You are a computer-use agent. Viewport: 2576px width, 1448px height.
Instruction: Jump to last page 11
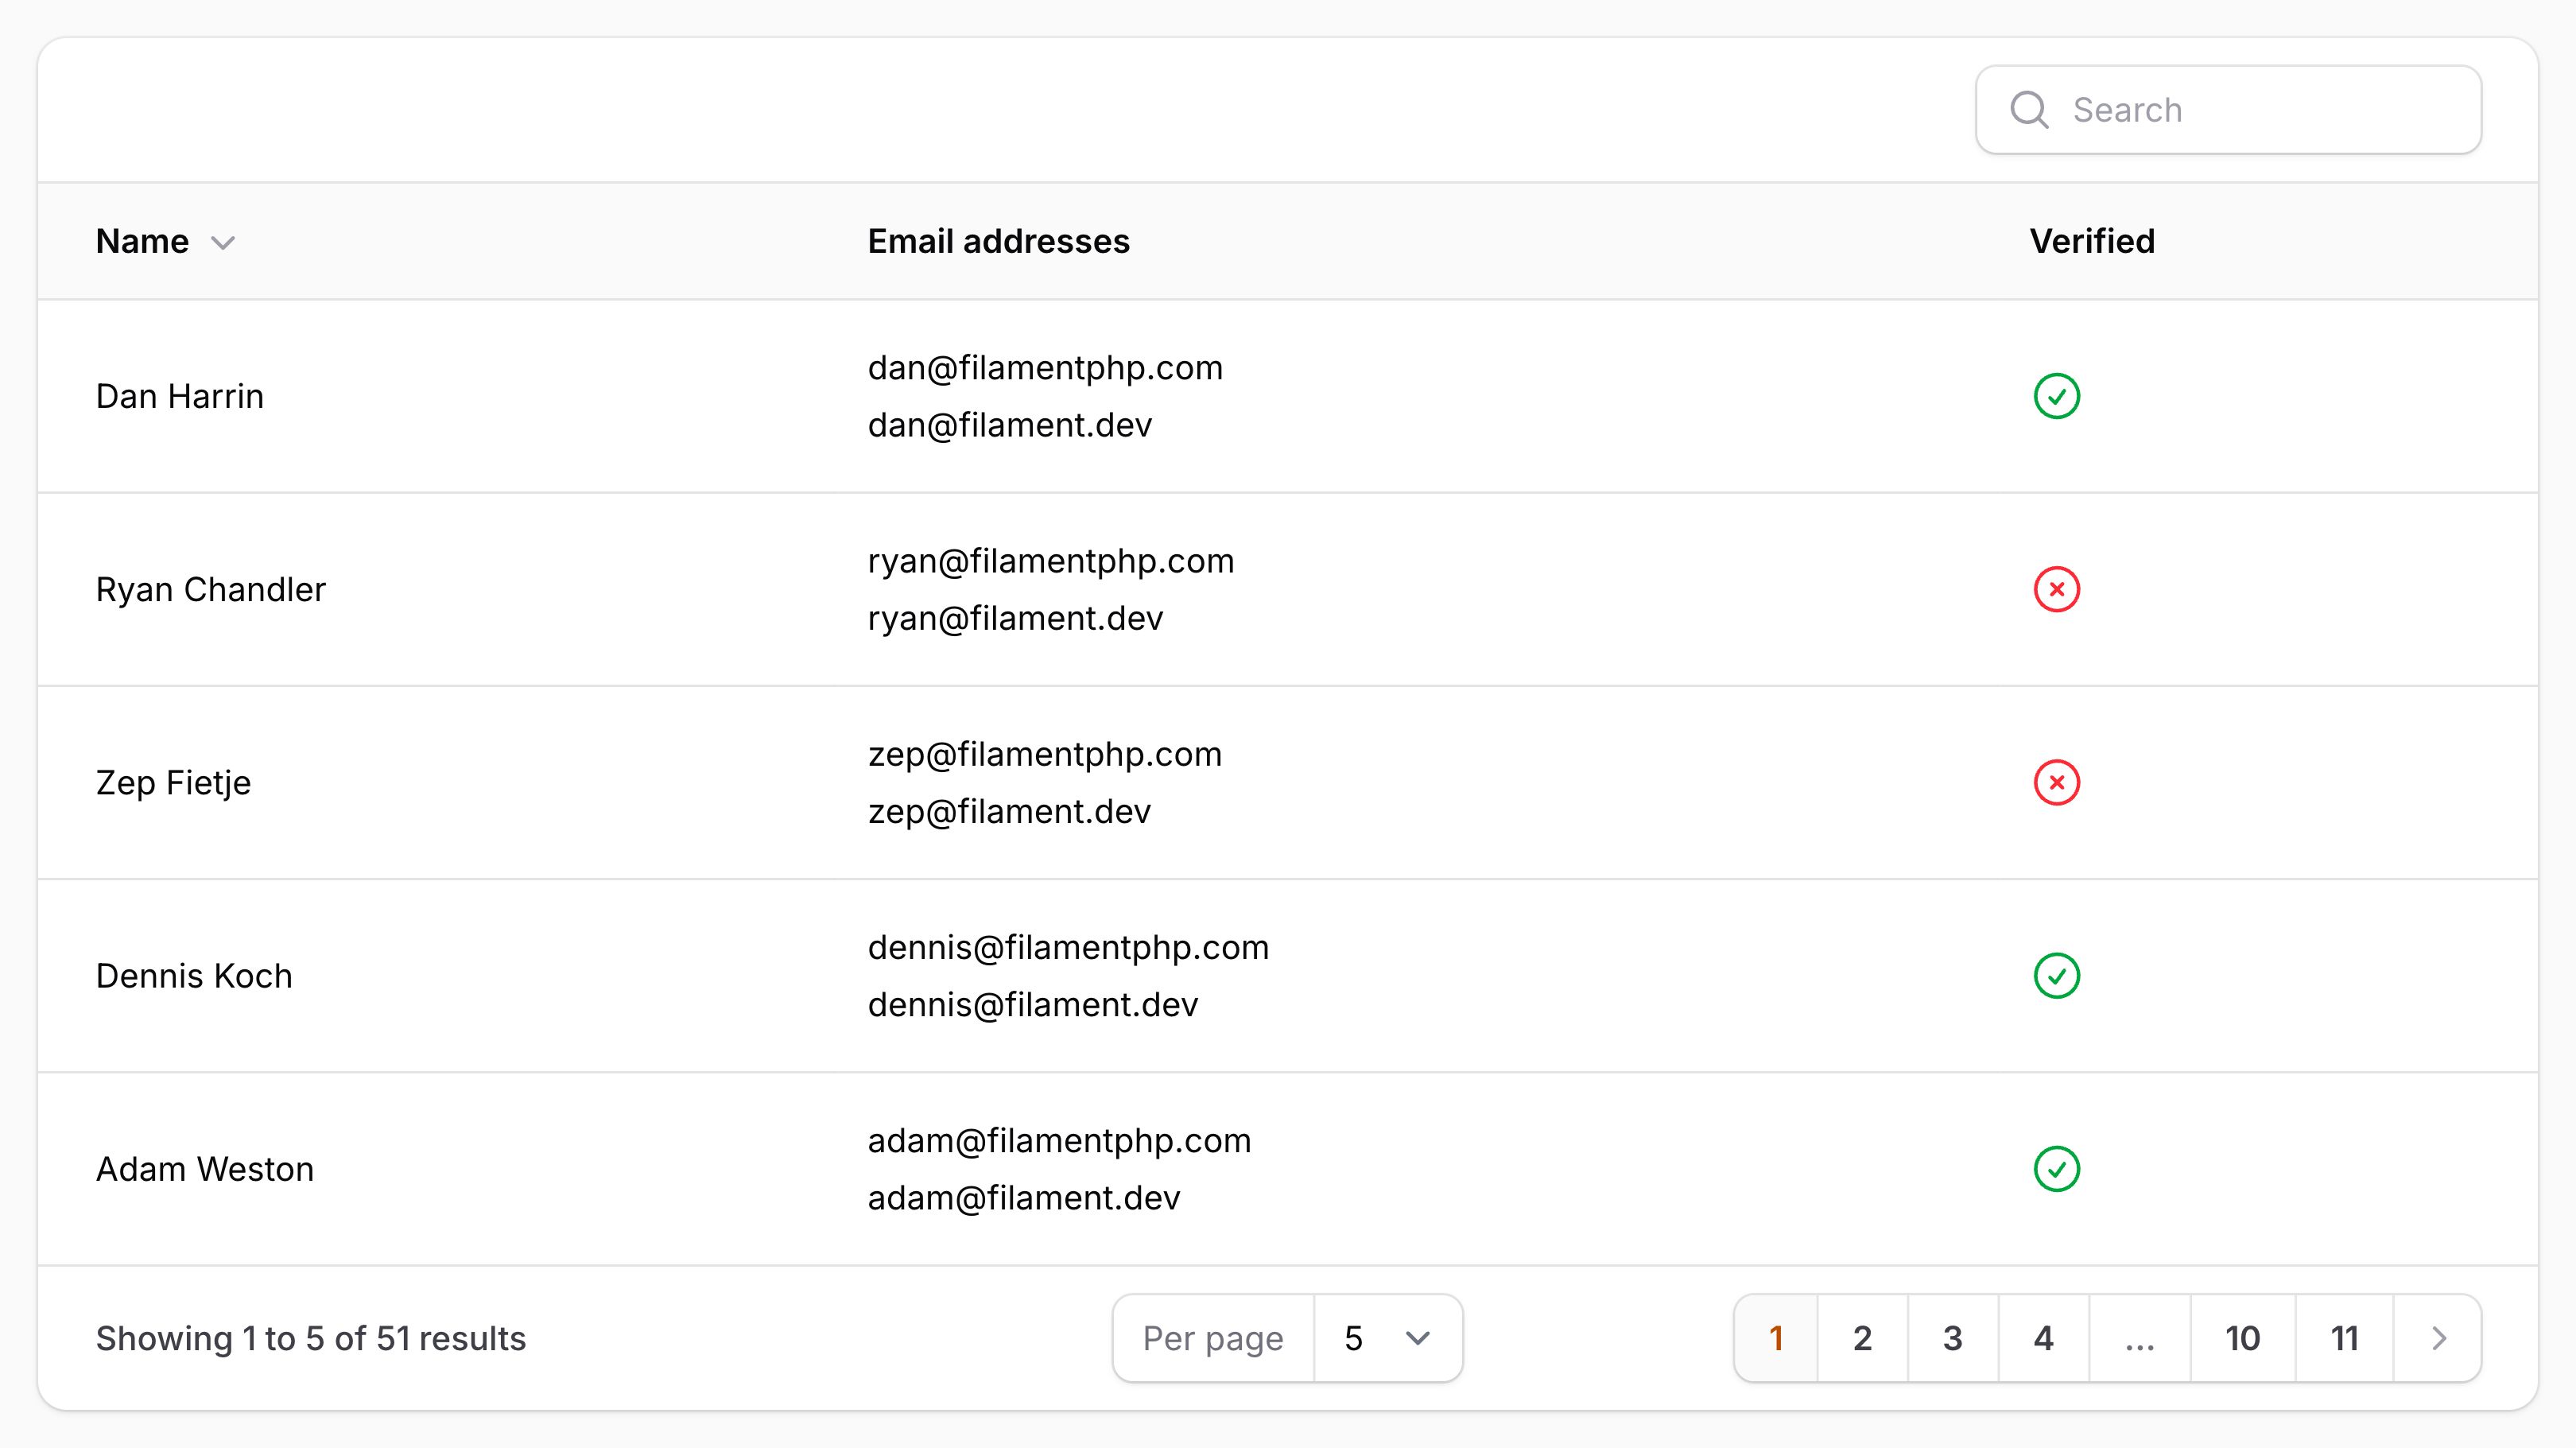click(x=2345, y=1338)
